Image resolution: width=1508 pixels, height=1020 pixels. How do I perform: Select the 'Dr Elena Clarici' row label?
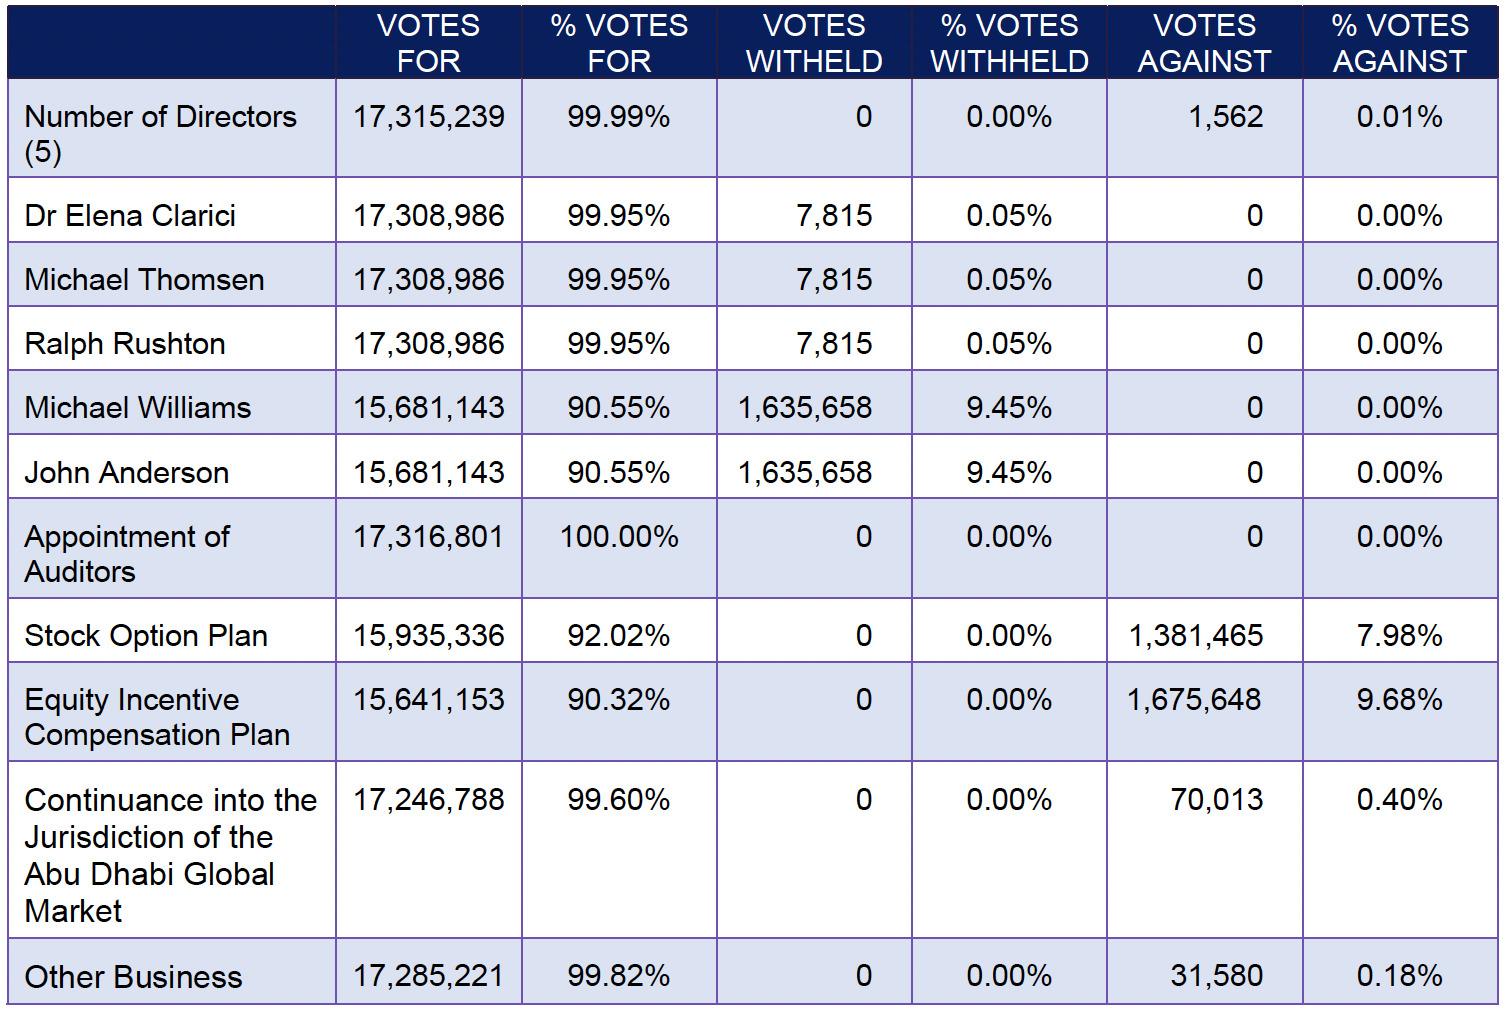point(130,215)
